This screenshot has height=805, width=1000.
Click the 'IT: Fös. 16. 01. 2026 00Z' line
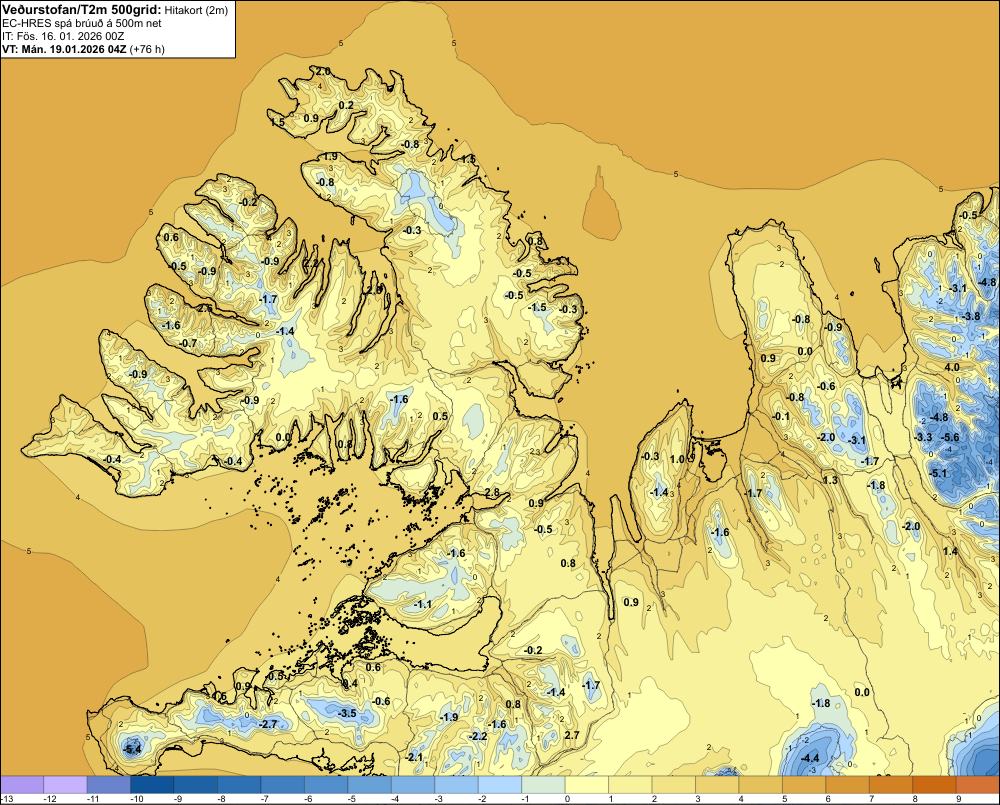[x=64, y=36]
